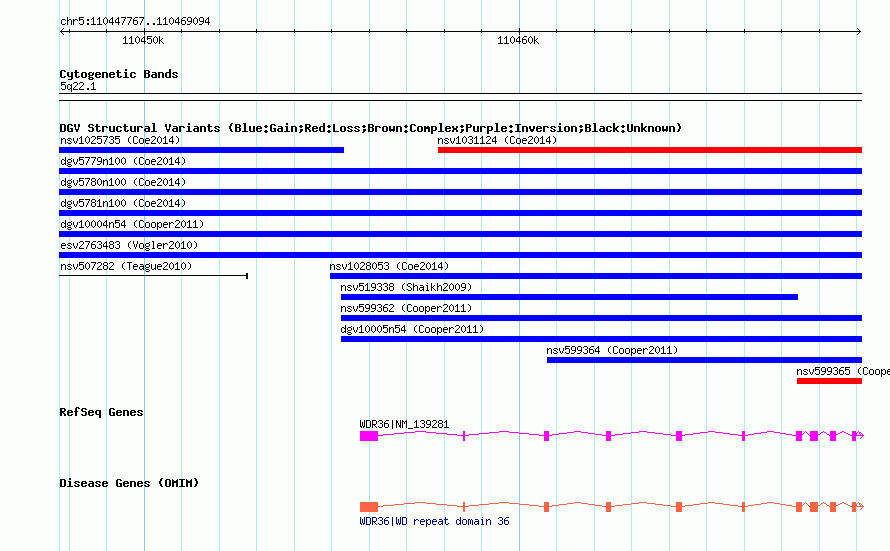Select the blue bar under nsv519338
The image size is (890, 551).
(569, 297)
